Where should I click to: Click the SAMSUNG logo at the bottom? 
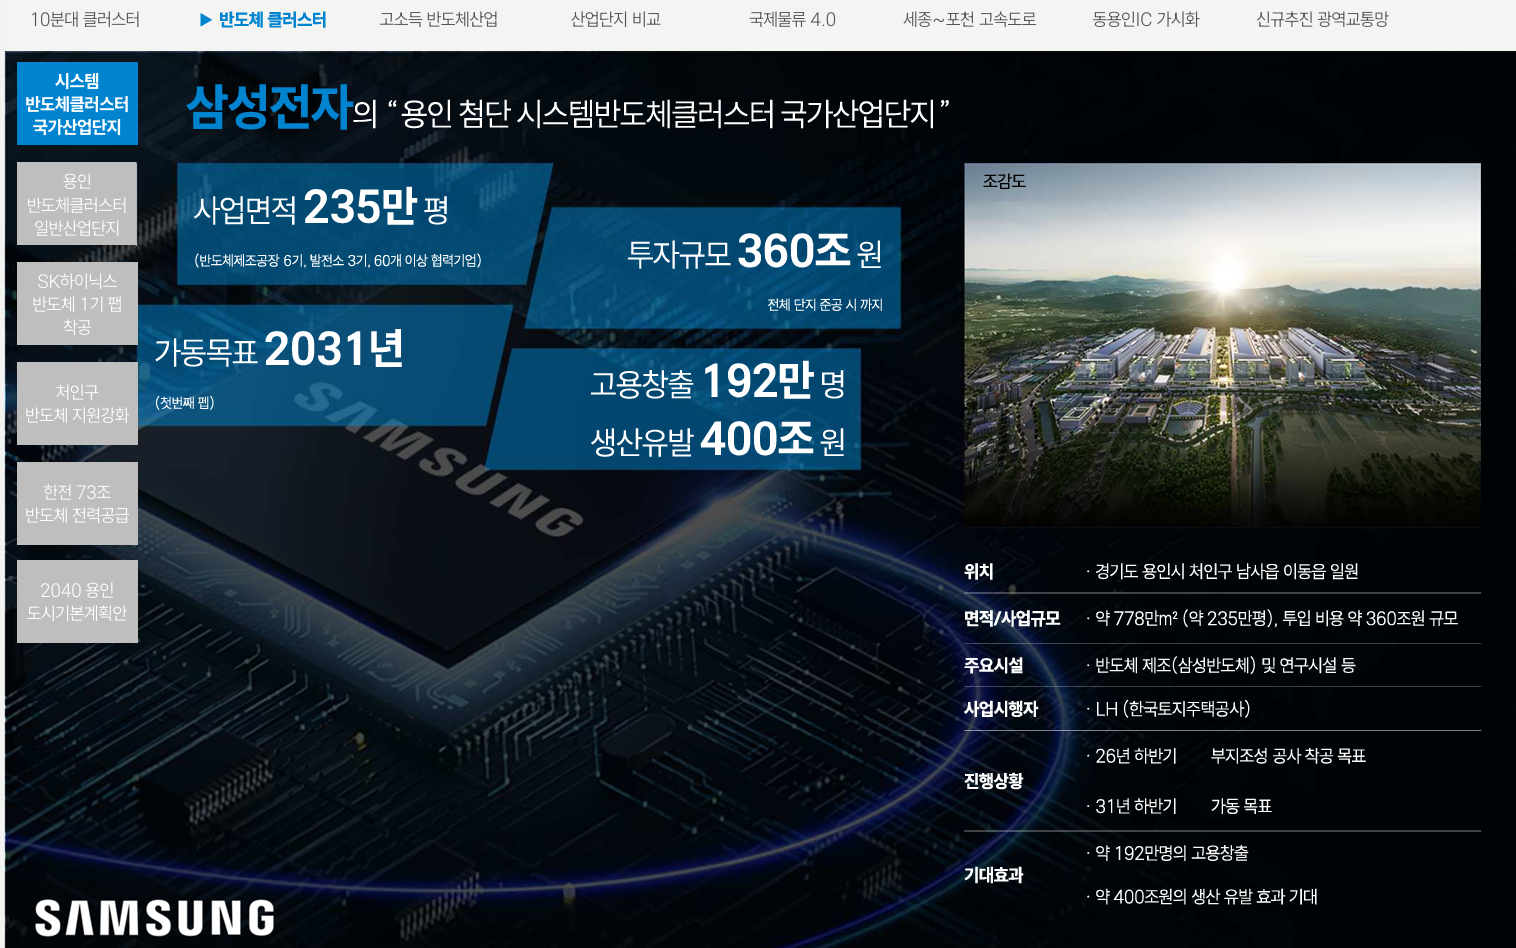(x=155, y=918)
